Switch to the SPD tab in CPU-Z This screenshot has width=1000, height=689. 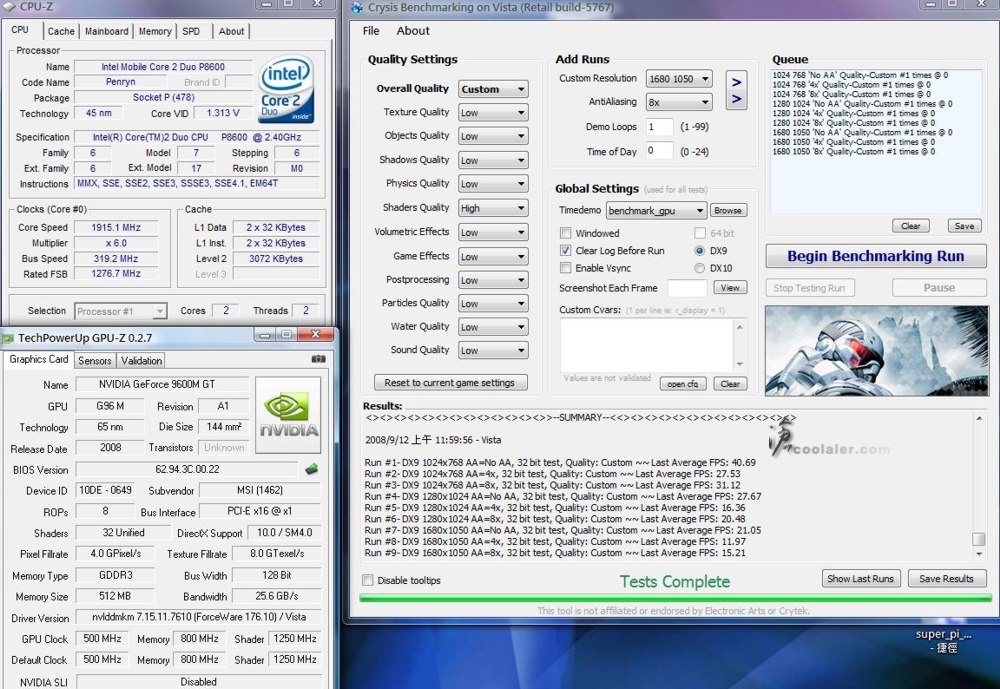[191, 31]
